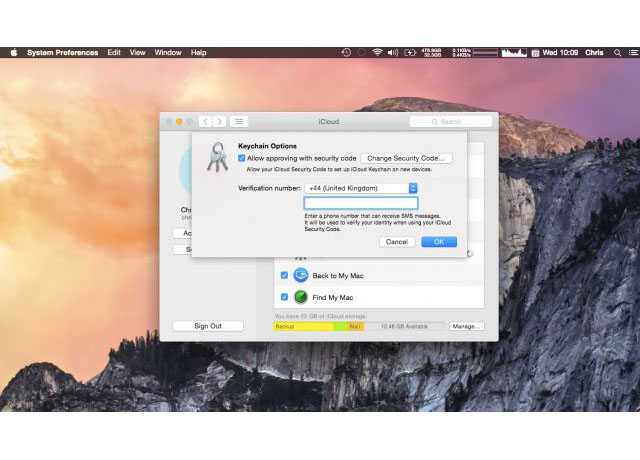Click the Find My Mac radar icon
Screen dimensions: 640x460
[x=301, y=297]
